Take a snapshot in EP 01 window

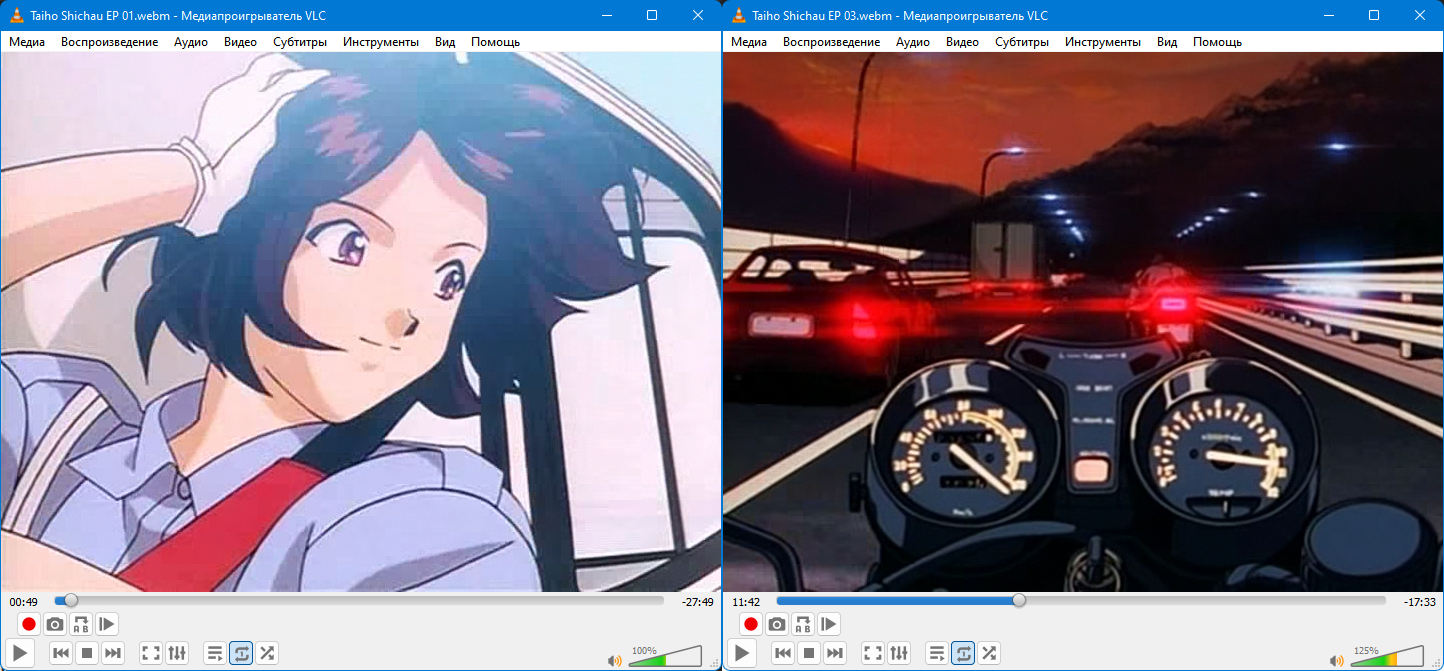[x=55, y=624]
